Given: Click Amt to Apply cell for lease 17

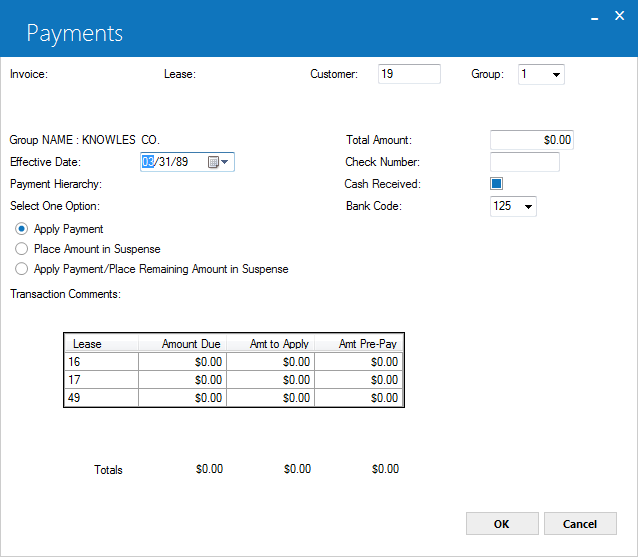Looking at the screenshot, I should point(271,380).
